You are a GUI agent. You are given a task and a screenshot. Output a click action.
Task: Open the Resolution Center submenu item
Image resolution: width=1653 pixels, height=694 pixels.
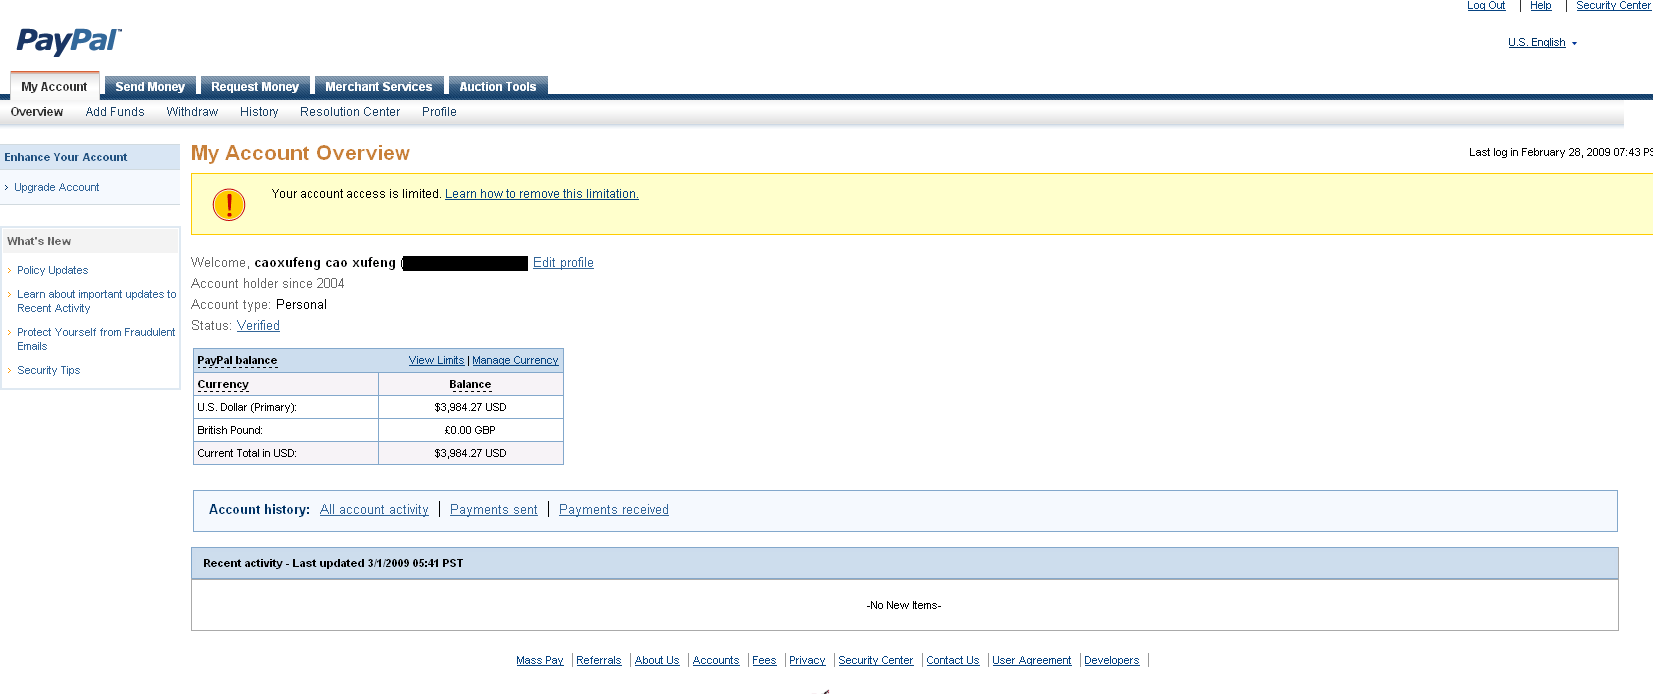click(x=350, y=112)
